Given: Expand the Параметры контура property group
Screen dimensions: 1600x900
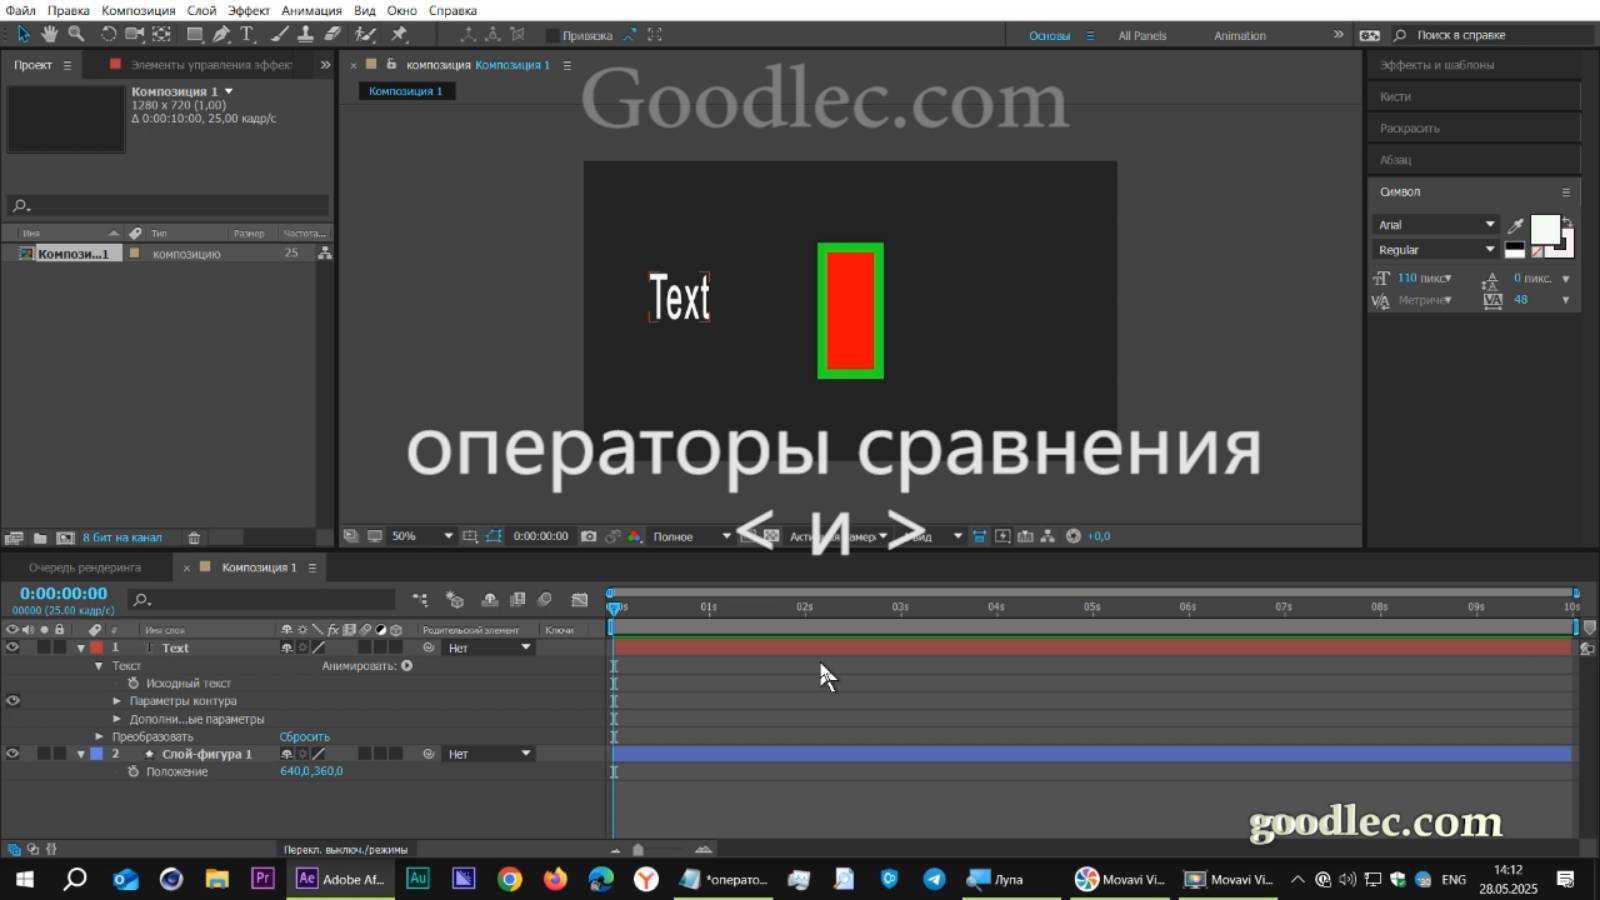Looking at the screenshot, I should coord(118,701).
